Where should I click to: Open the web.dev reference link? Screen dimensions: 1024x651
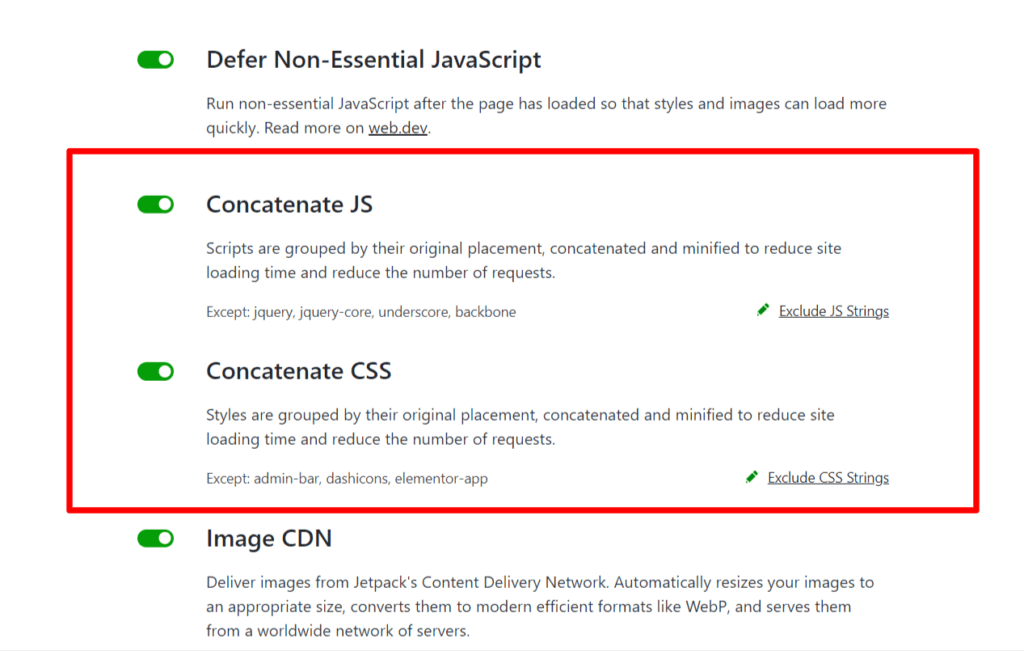click(397, 127)
